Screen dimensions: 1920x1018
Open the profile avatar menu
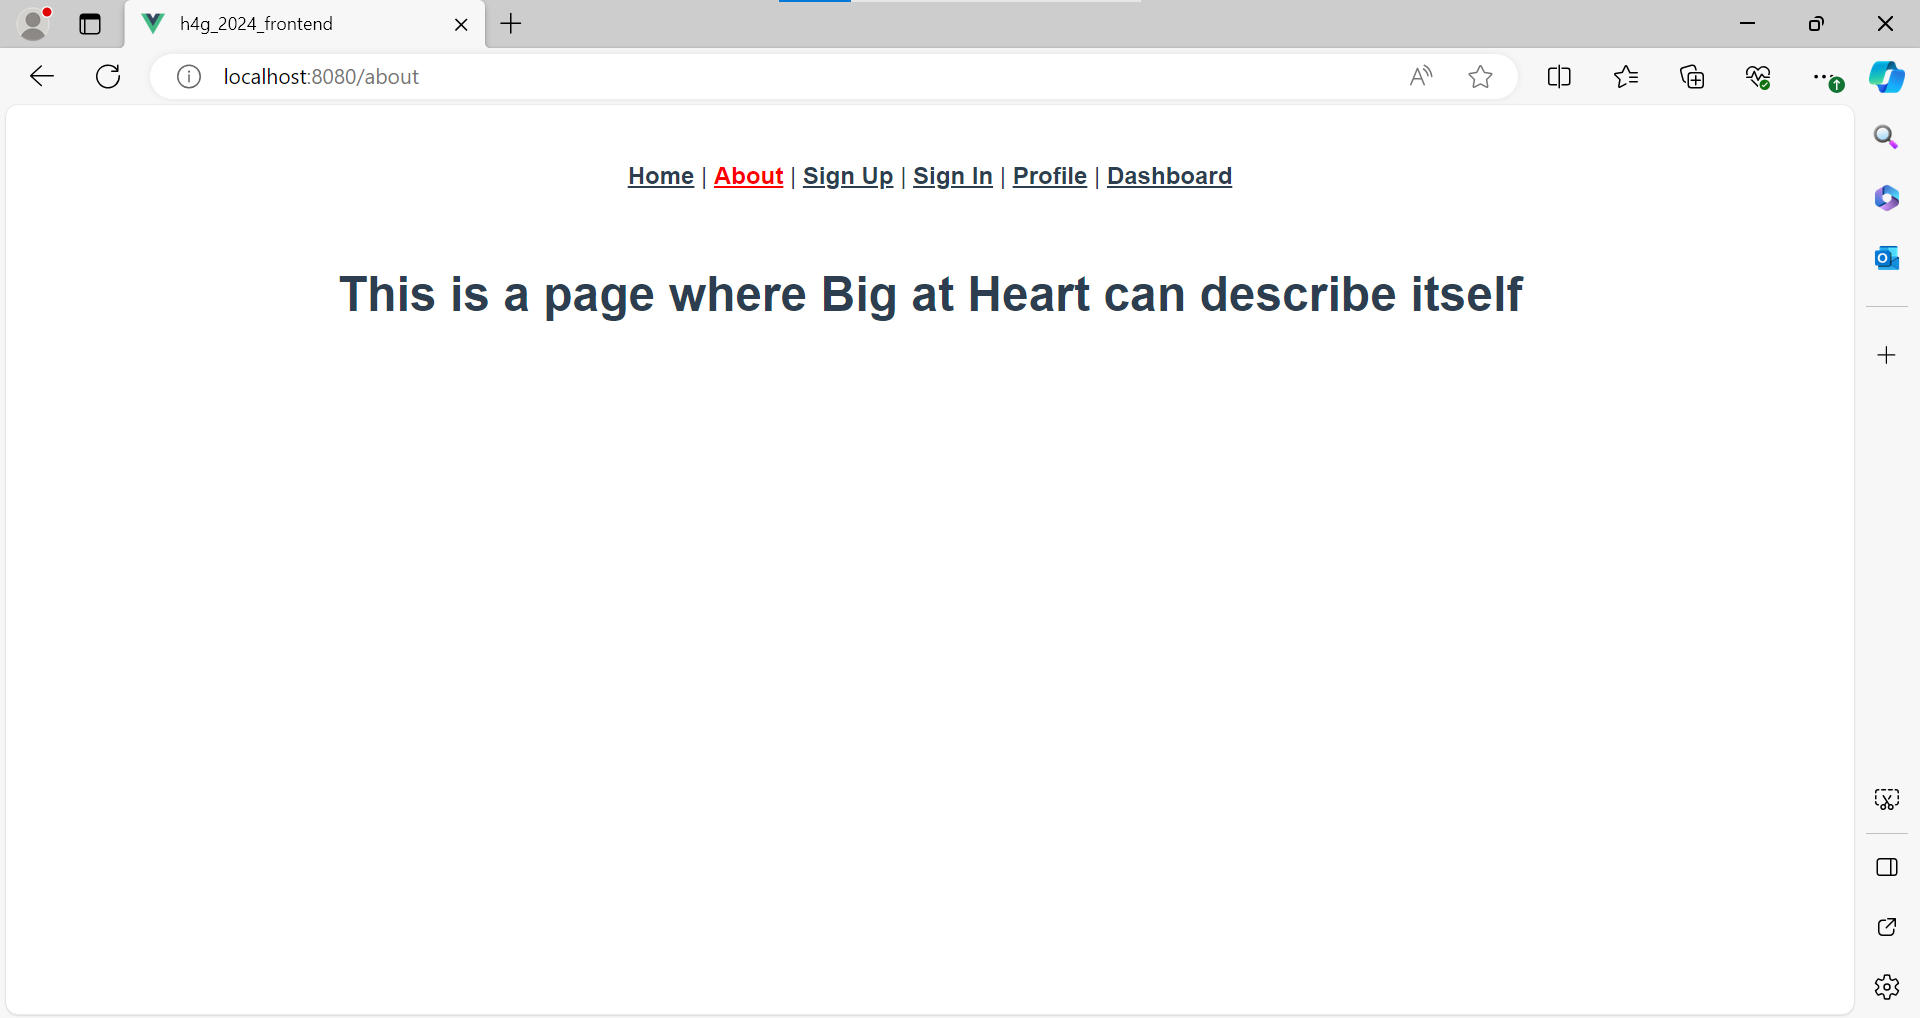[x=35, y=23]
